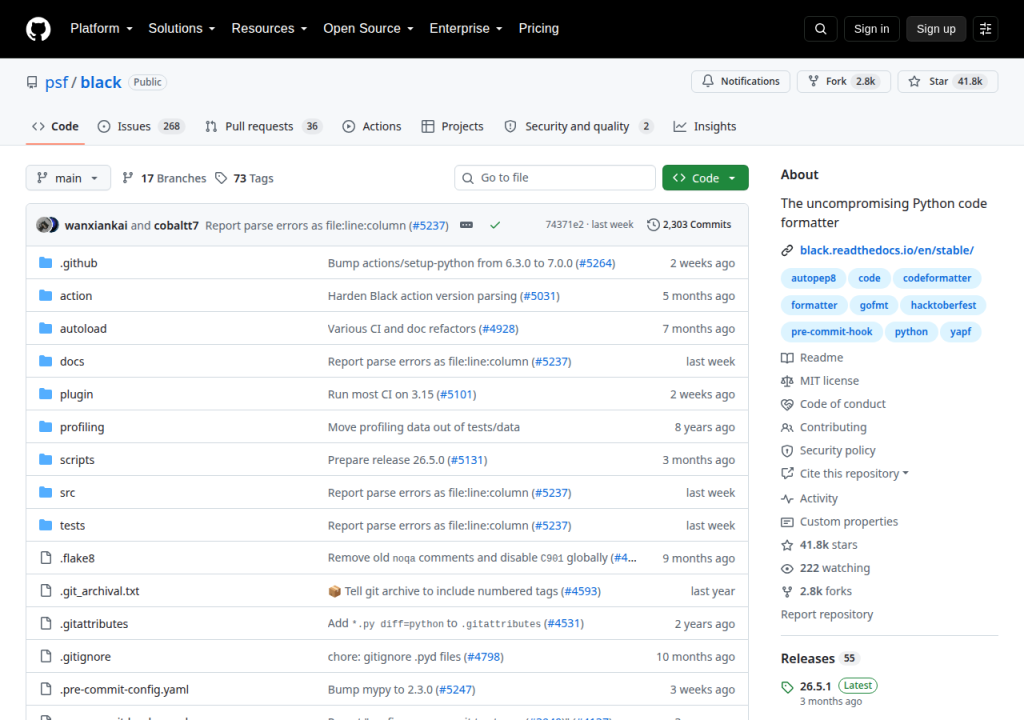
Task: Click the Readme book icon
Action: point(787,357)
